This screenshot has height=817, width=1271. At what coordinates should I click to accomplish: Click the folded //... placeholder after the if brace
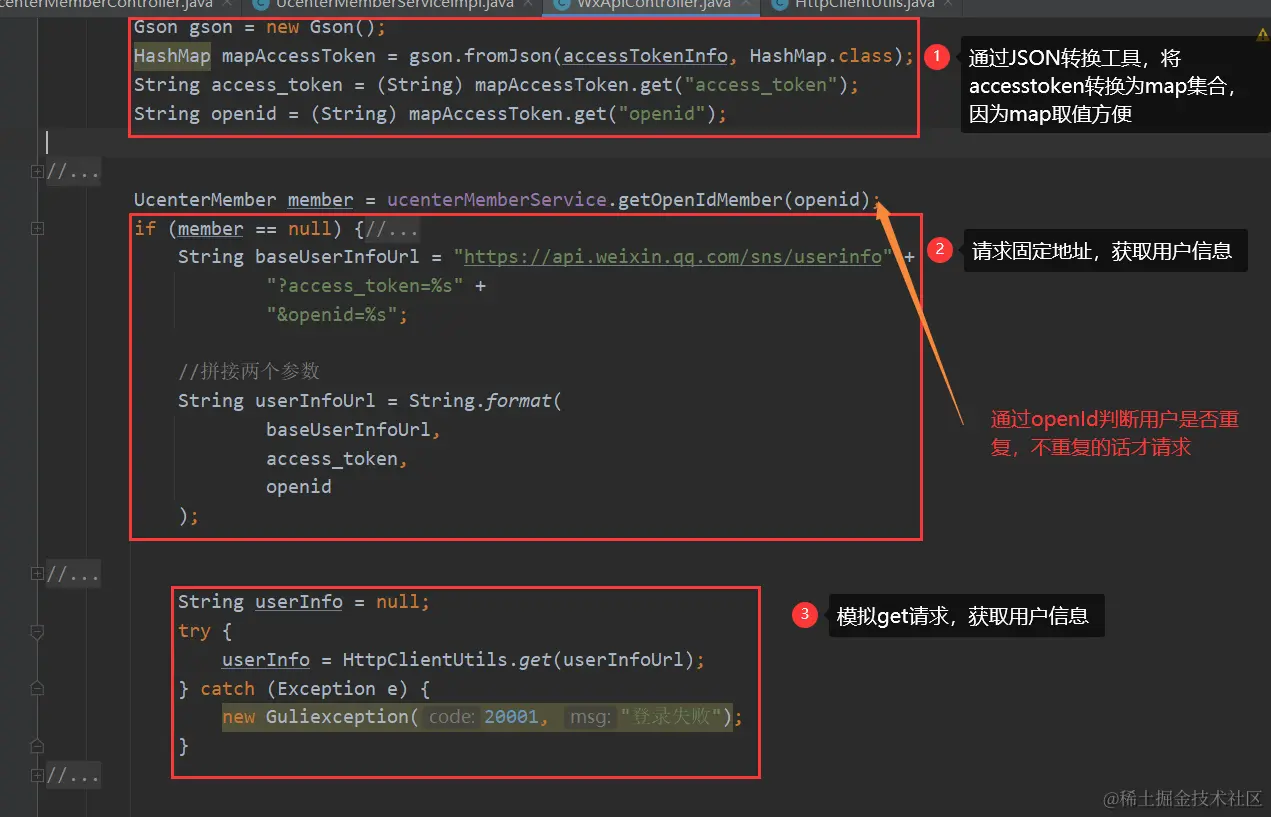coord(392,229)
